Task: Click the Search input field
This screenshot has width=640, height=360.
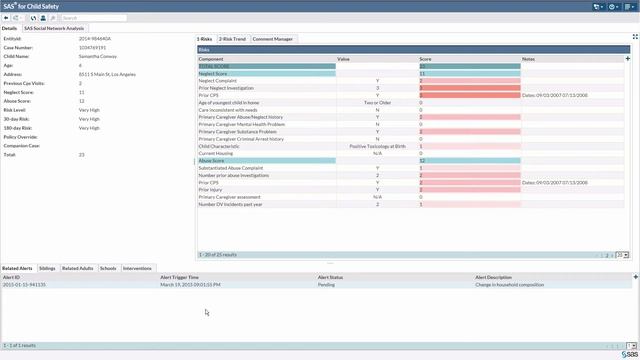Action: (x=94, y=18)
